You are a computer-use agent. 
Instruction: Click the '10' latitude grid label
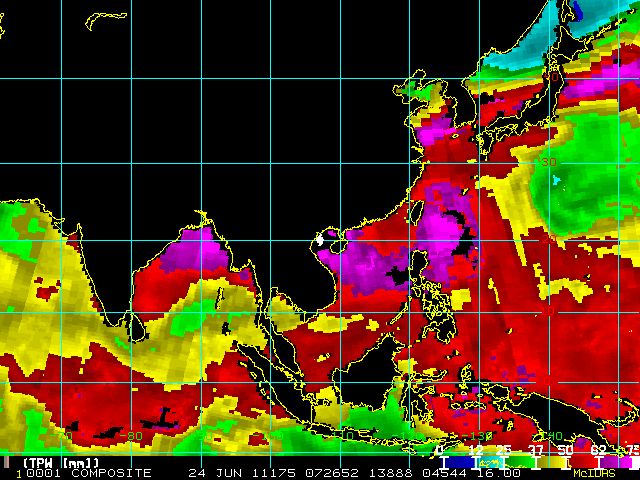tap(548, 311)
